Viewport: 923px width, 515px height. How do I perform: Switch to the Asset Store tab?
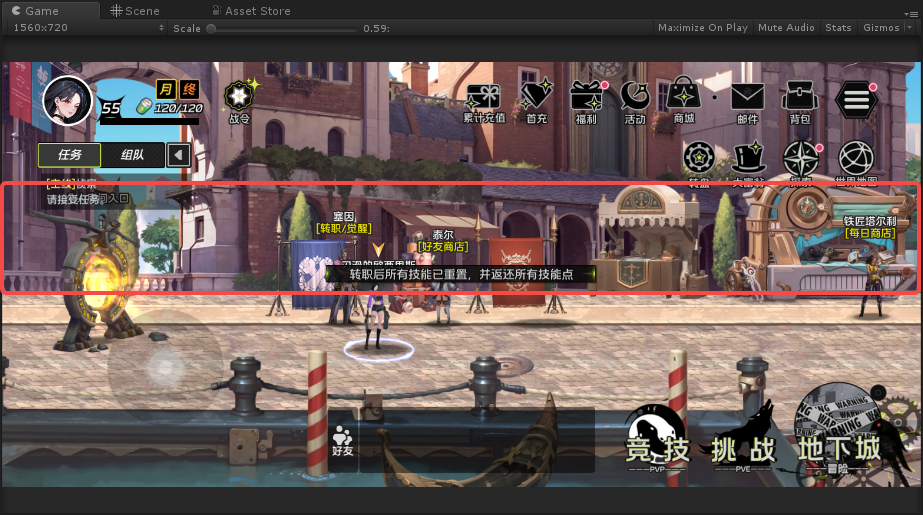[x=251, y=11]
